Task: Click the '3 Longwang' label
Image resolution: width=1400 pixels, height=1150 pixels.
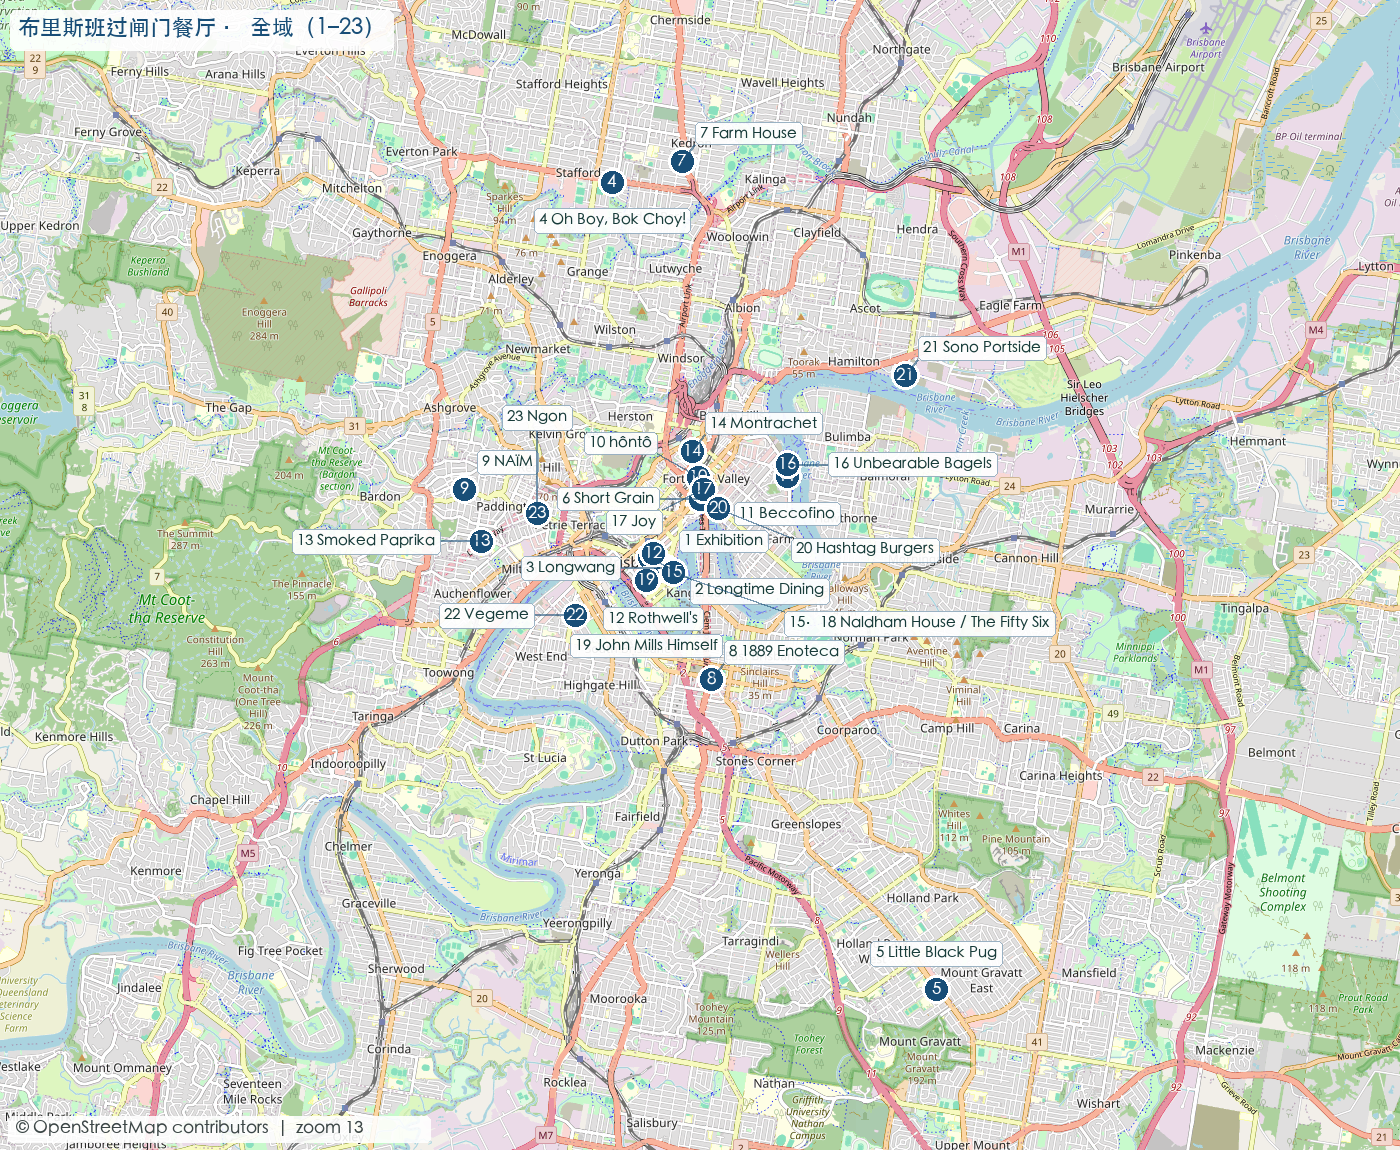Action: (x=571, y=567)
